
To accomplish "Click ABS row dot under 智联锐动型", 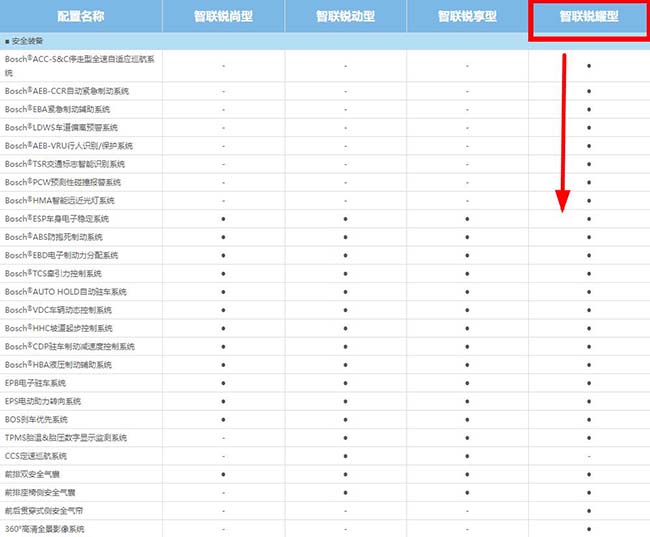I will tap(345, 237).
